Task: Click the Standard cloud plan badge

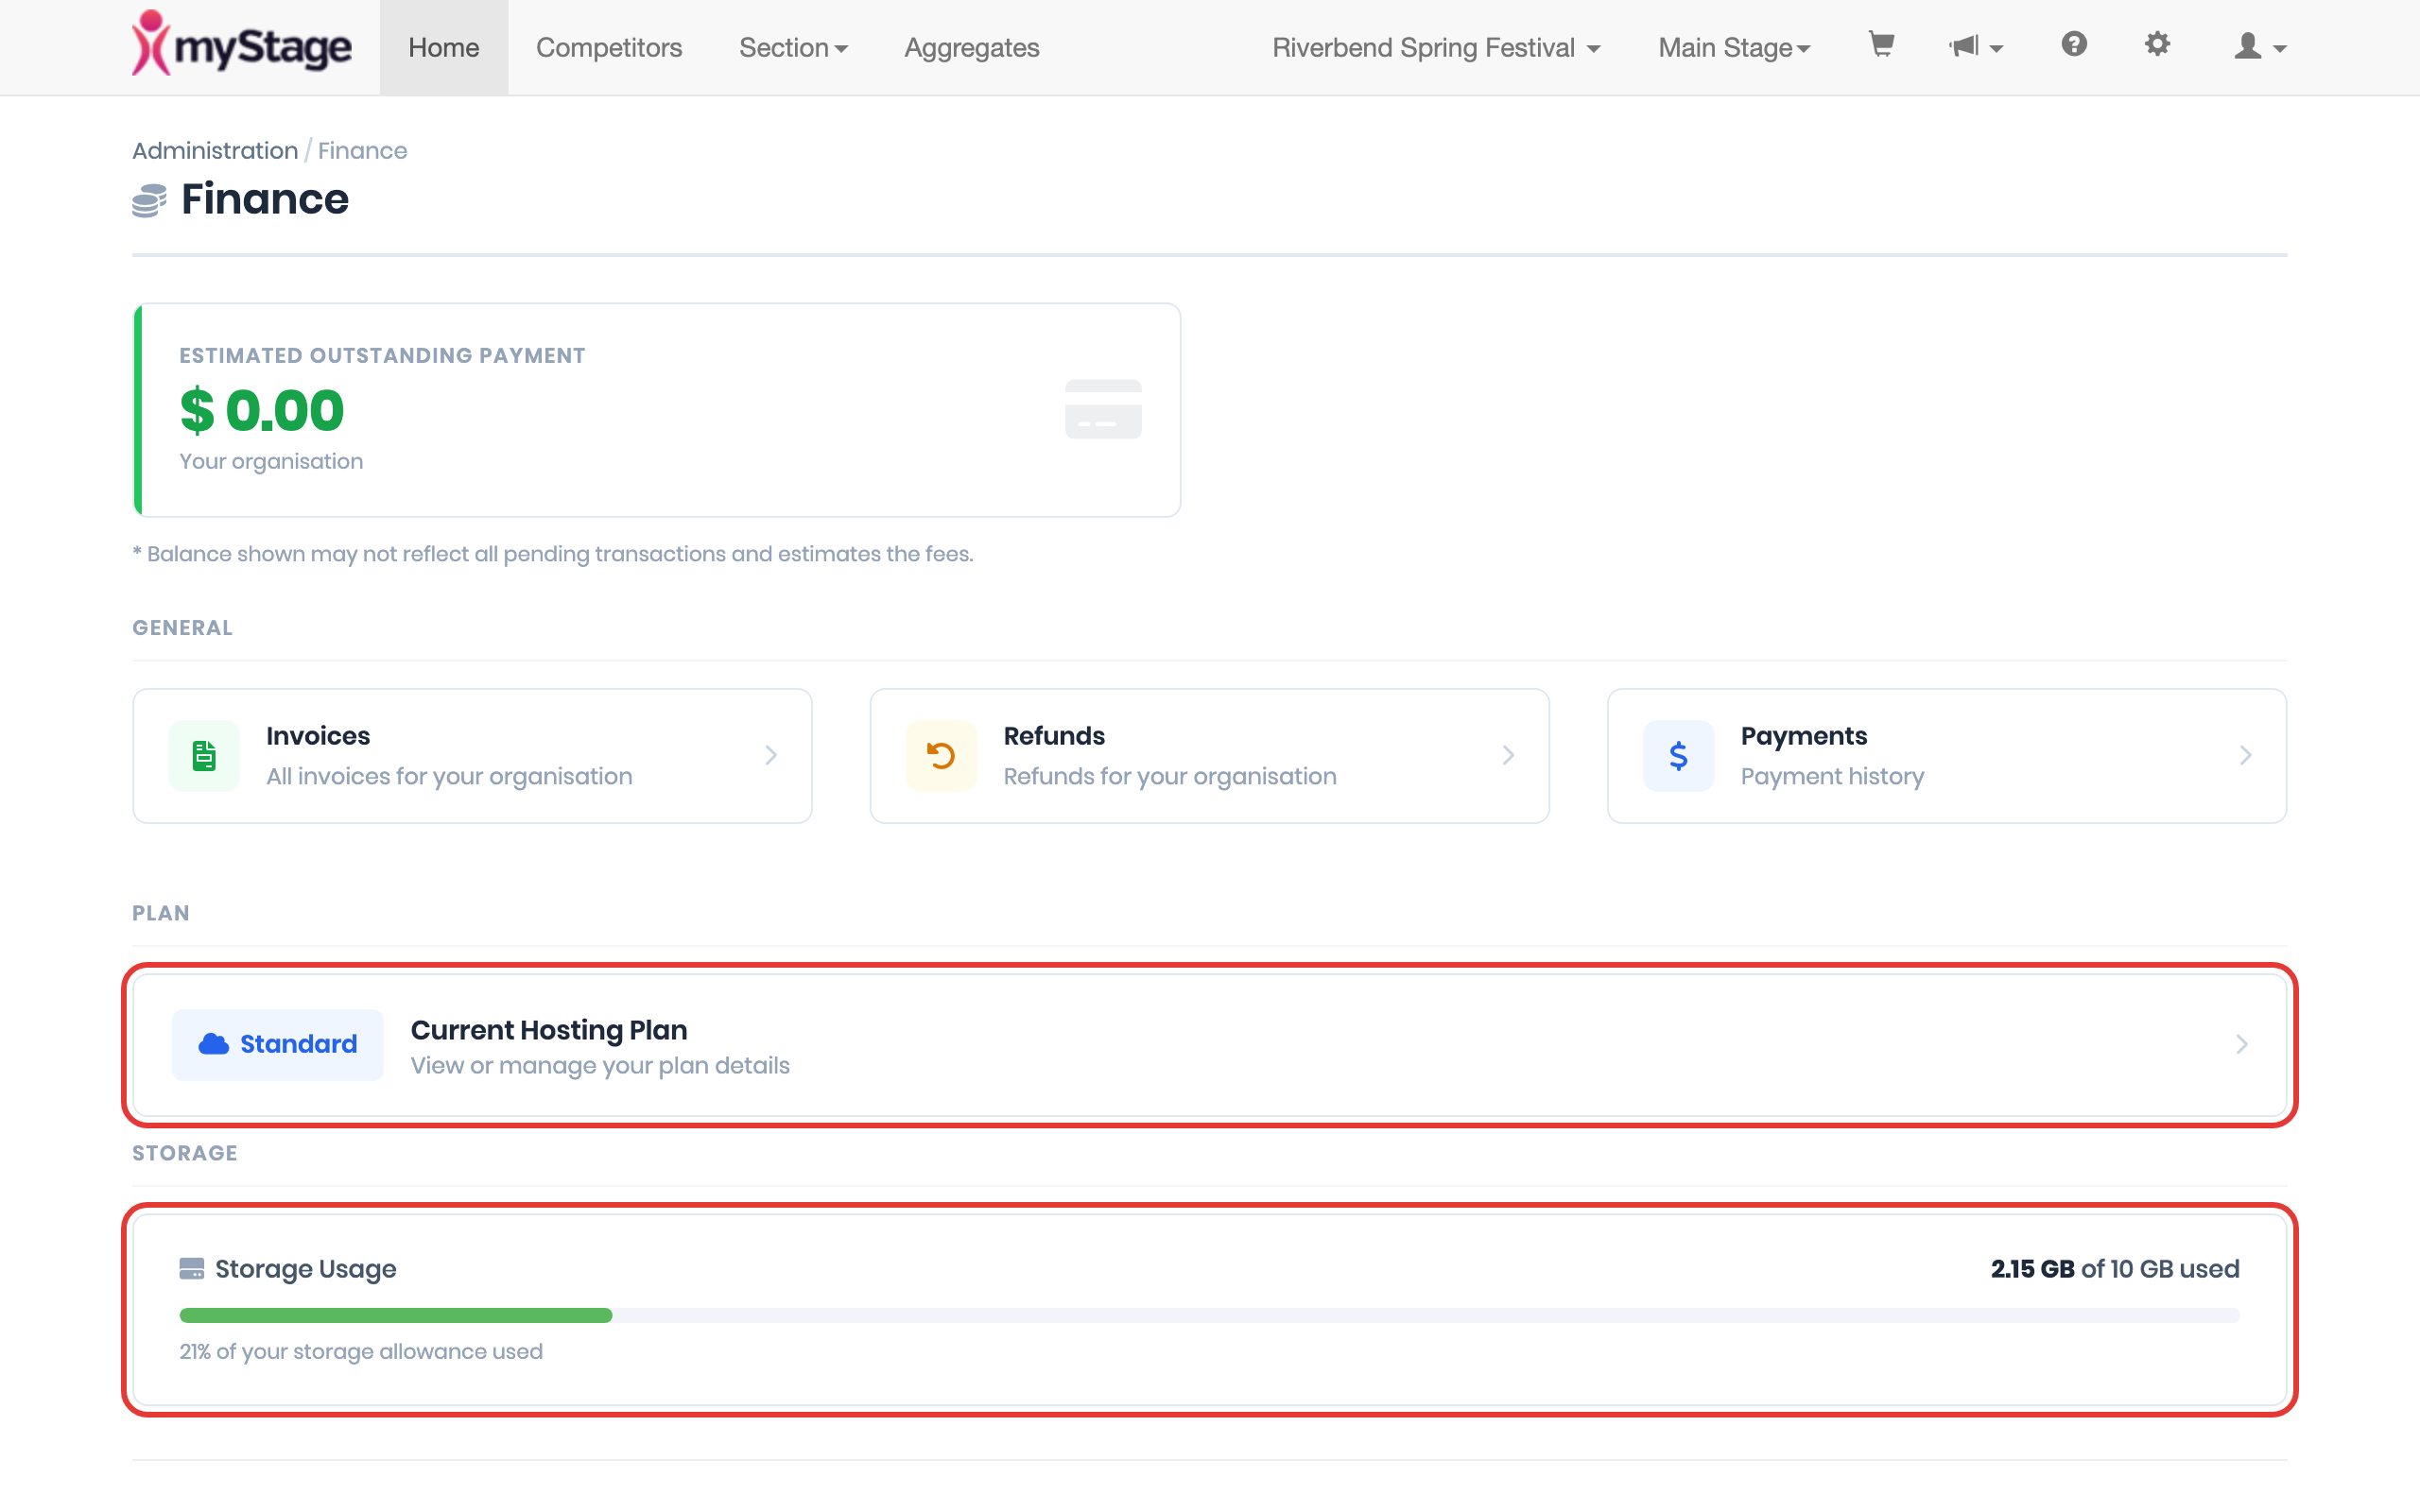Action: pyautogui.click(x=278, y=1044)
